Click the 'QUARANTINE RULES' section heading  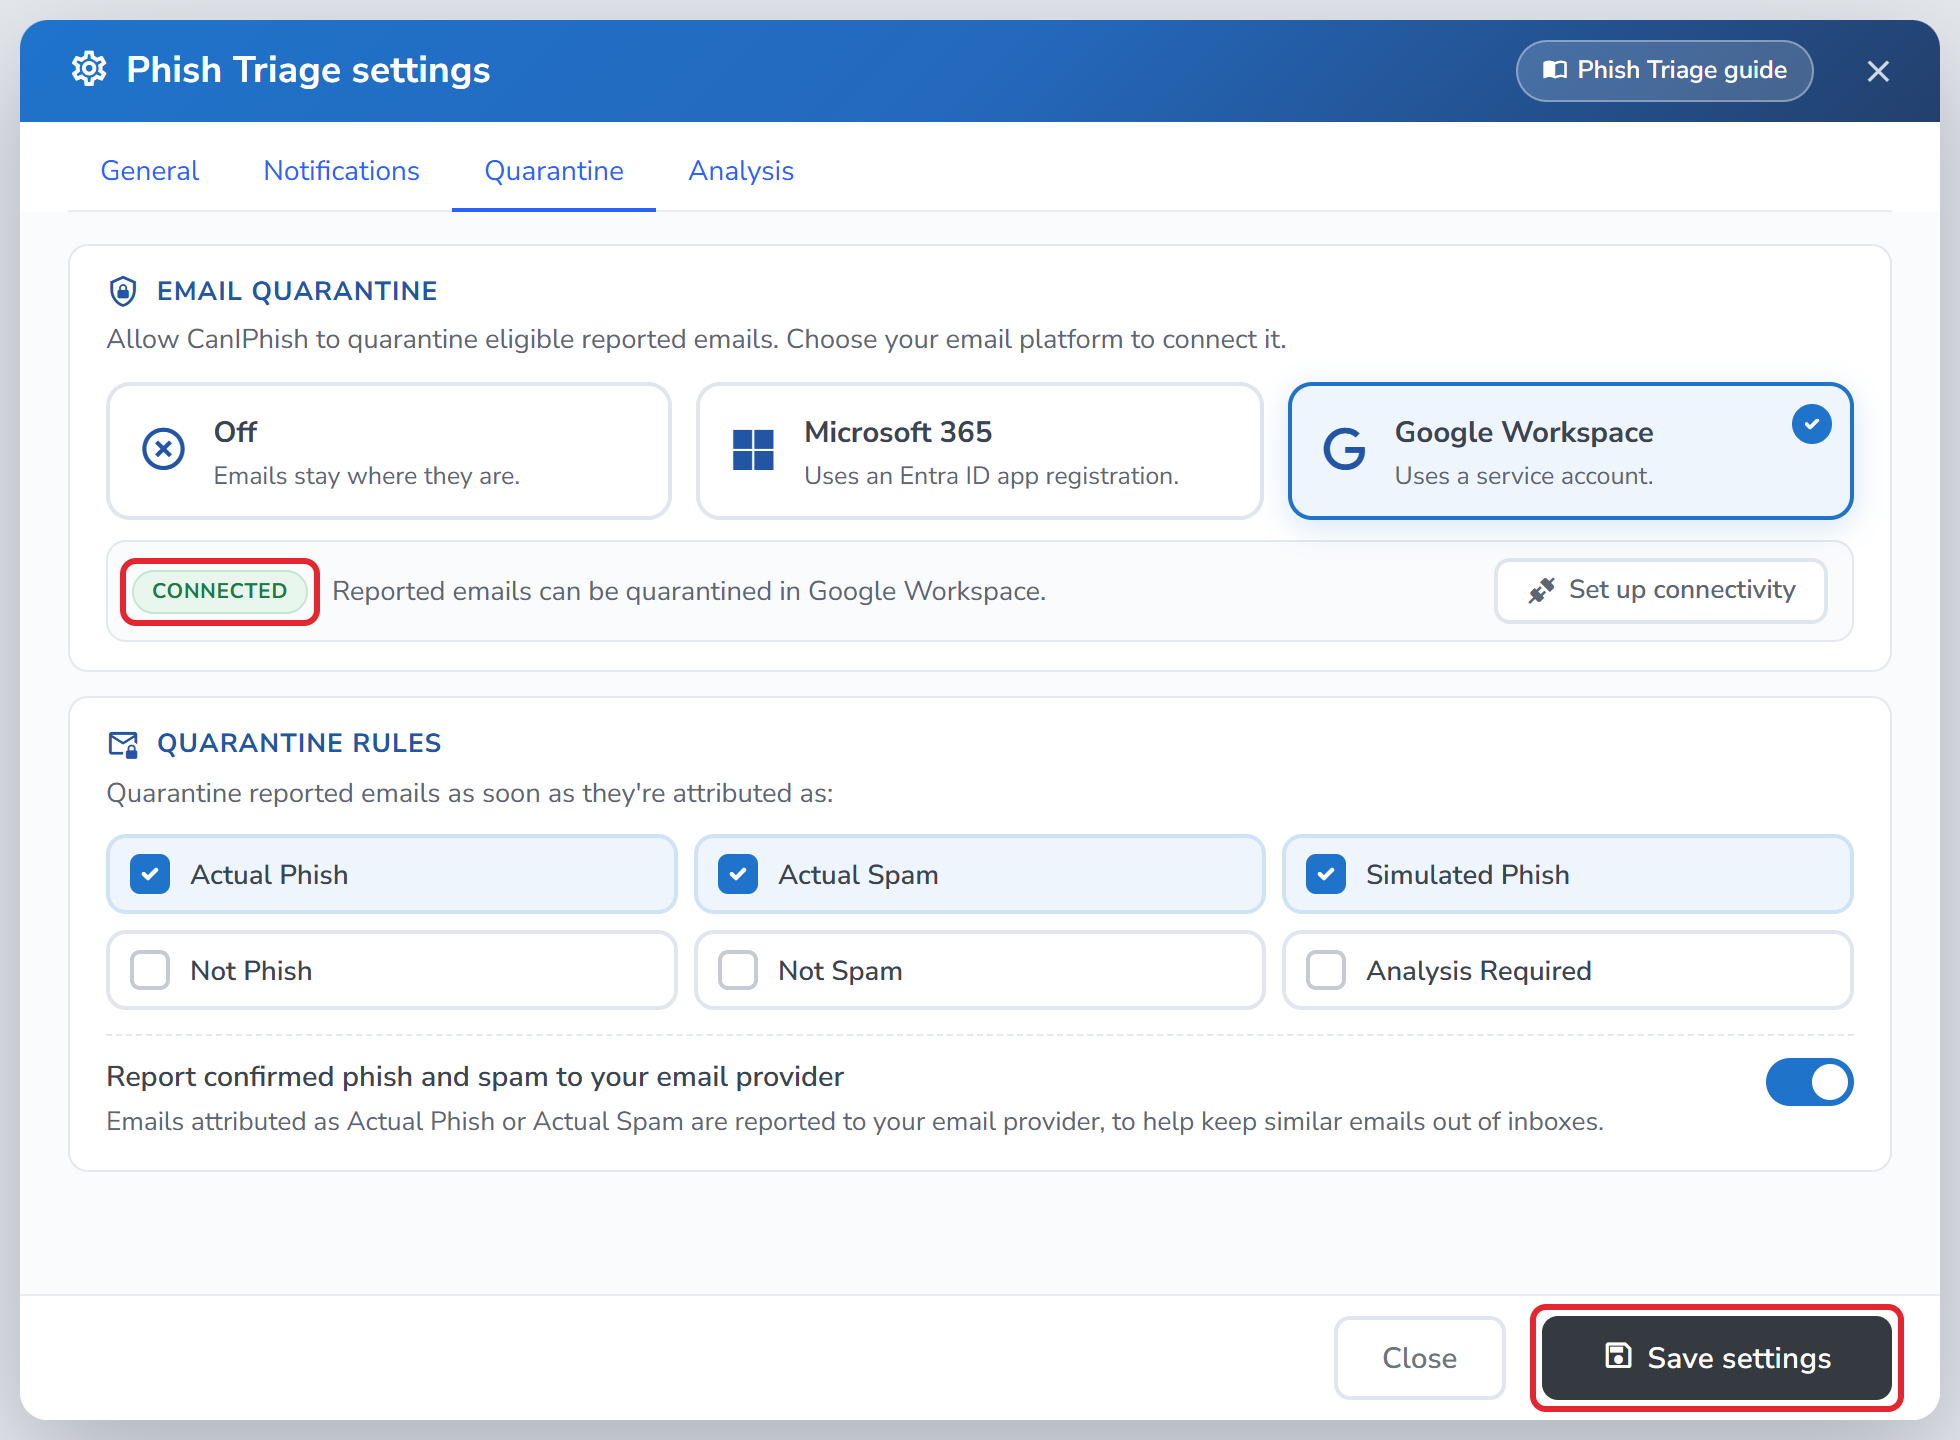[x=299, y=743]
